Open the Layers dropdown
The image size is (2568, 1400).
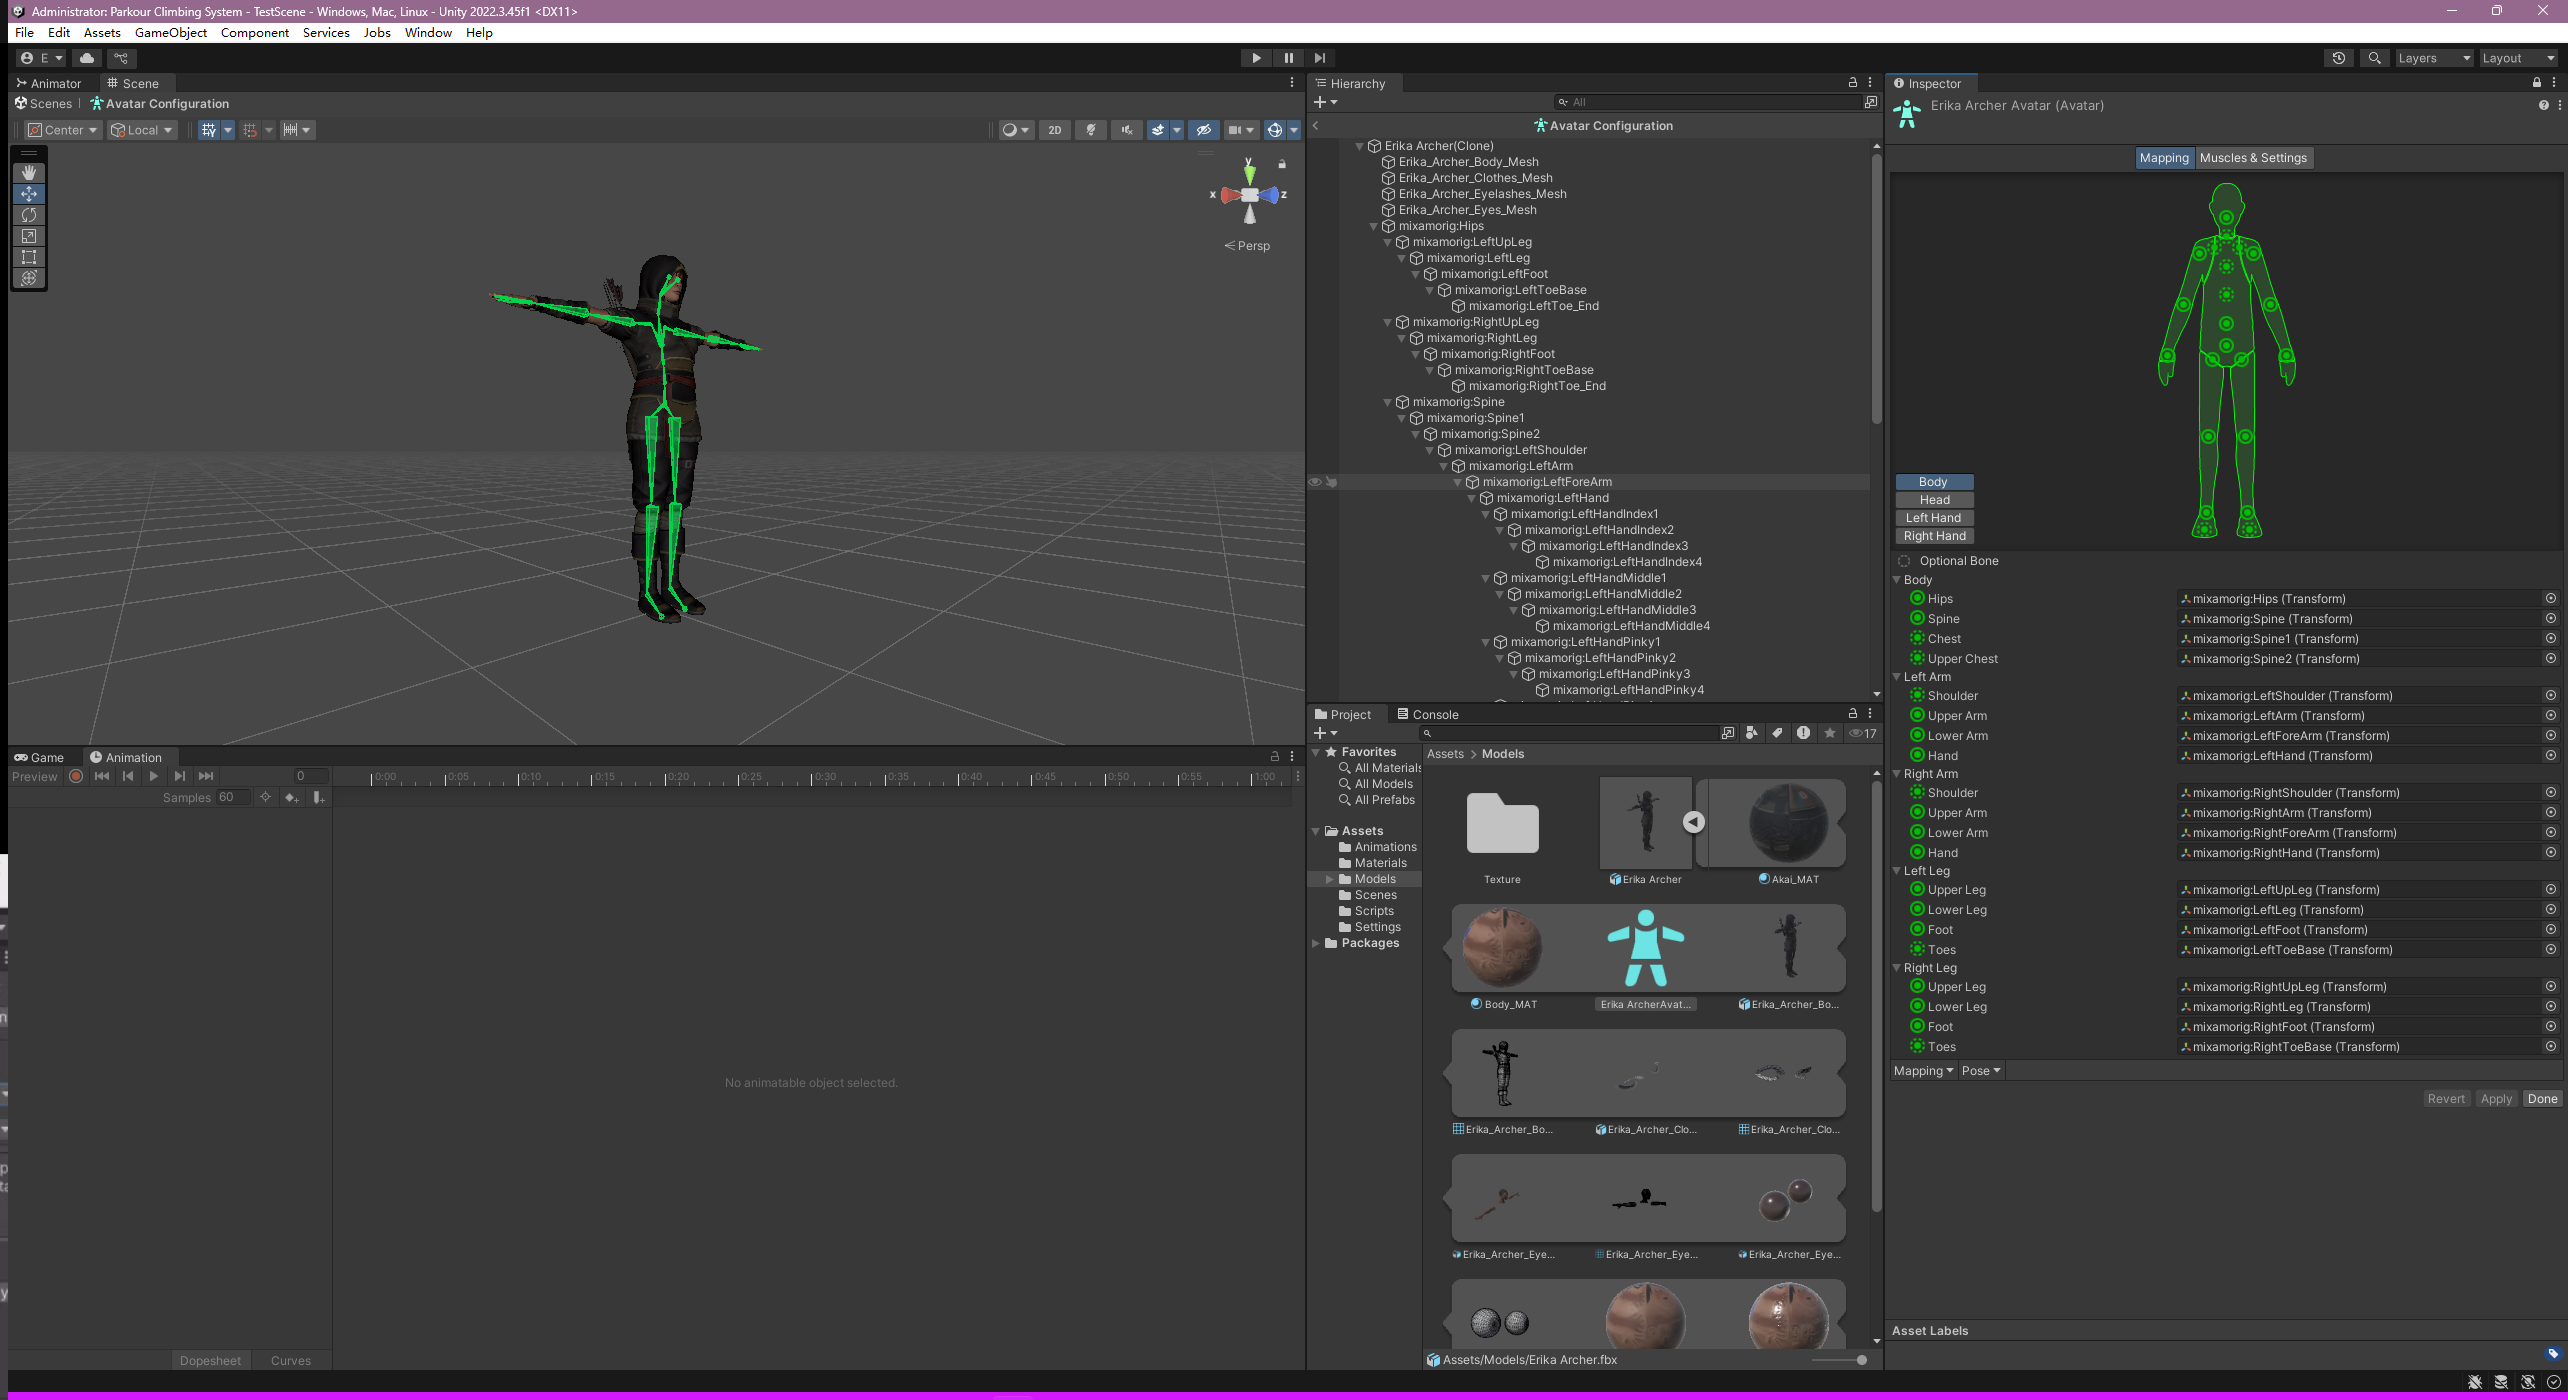(2433, 58)
